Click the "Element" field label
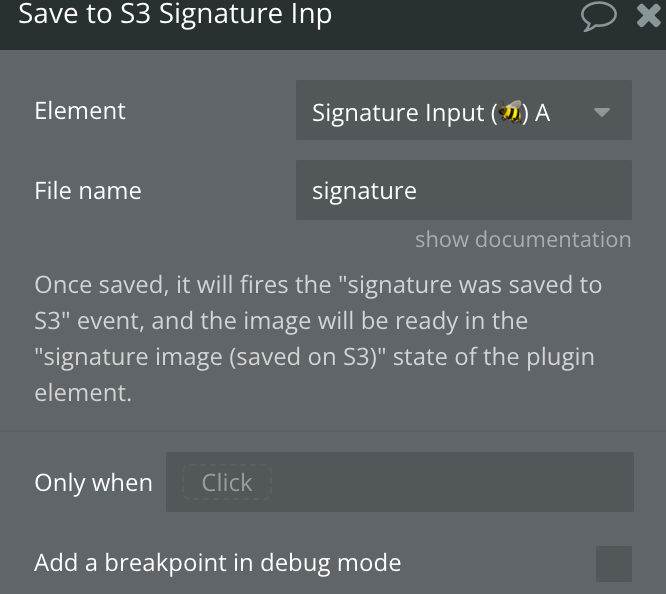Screen dimensions: 666x594 80,111
